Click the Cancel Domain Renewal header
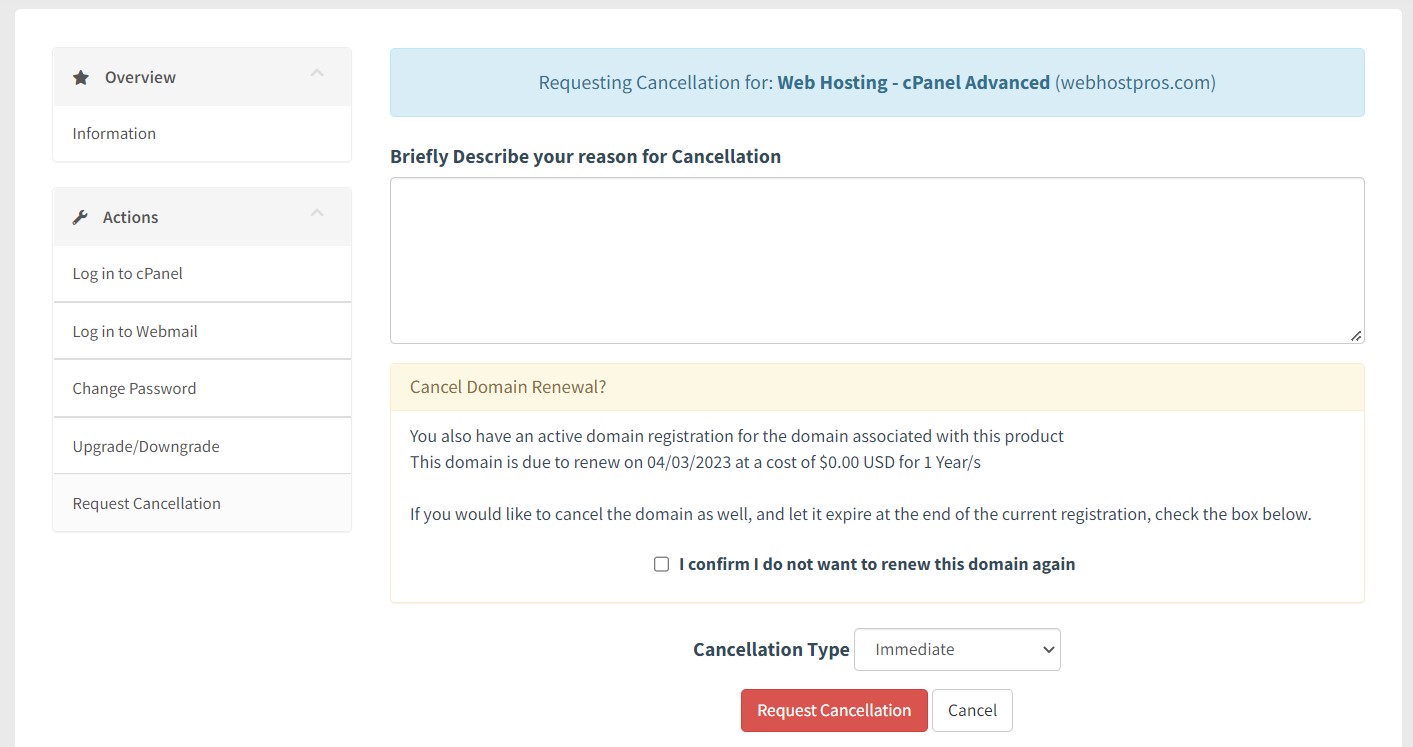The image size is (1413, 747). 508,387
